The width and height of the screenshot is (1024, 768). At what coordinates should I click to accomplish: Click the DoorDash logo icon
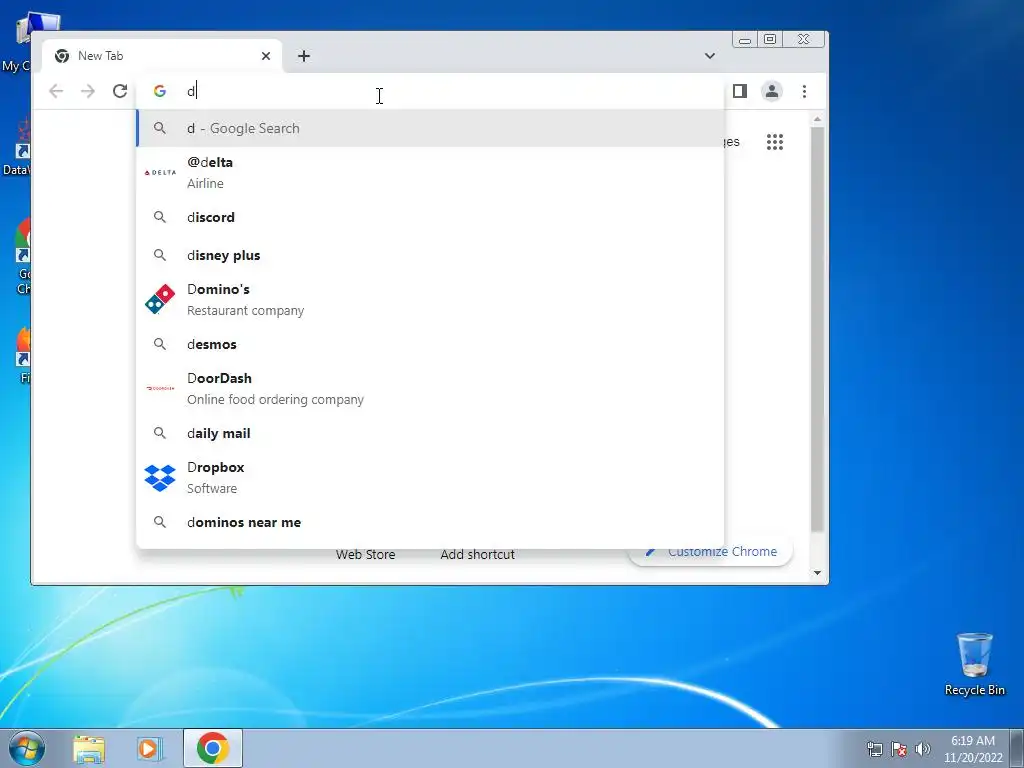pyautogui.click(x=160, y=388)
